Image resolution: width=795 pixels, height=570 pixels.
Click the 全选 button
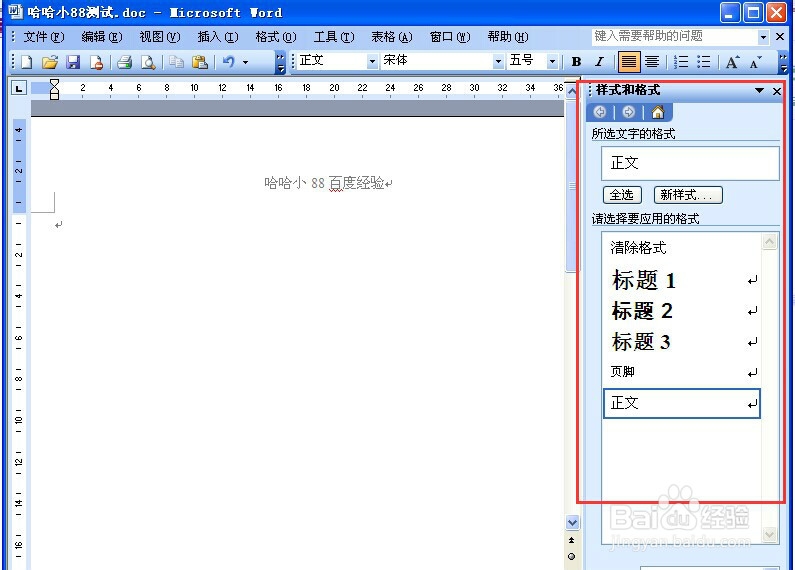pyautogui.click(x=622, y=195)
